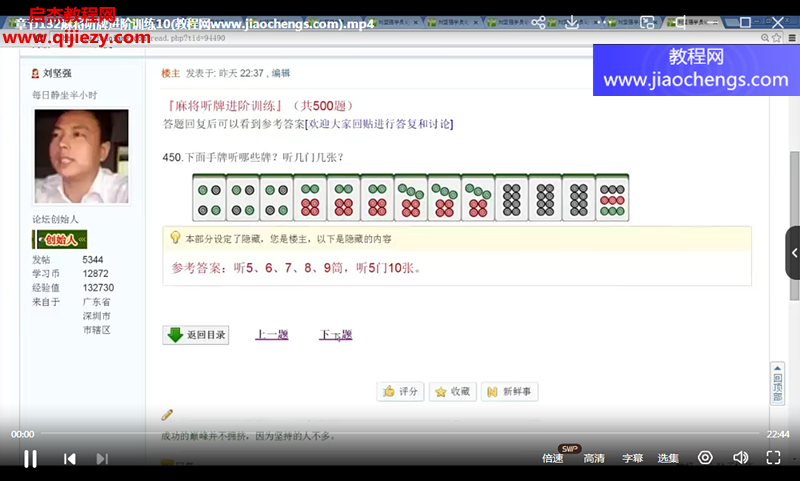The image size is (800, 481).
Task: Click the 新鲜事 button
Action: pos(509,391)
